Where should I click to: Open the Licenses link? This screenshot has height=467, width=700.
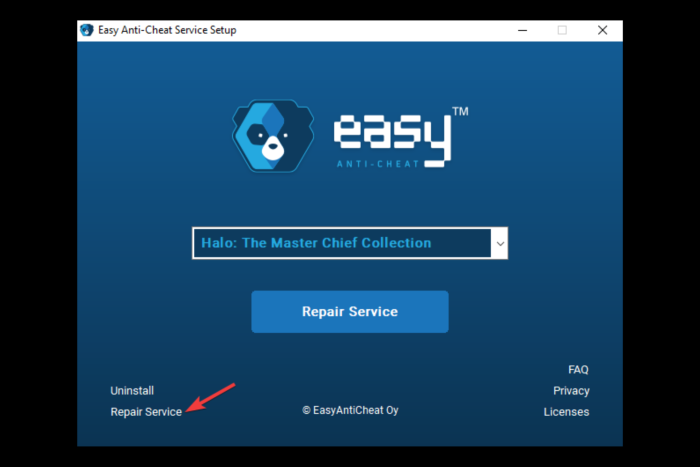[566, 412]
